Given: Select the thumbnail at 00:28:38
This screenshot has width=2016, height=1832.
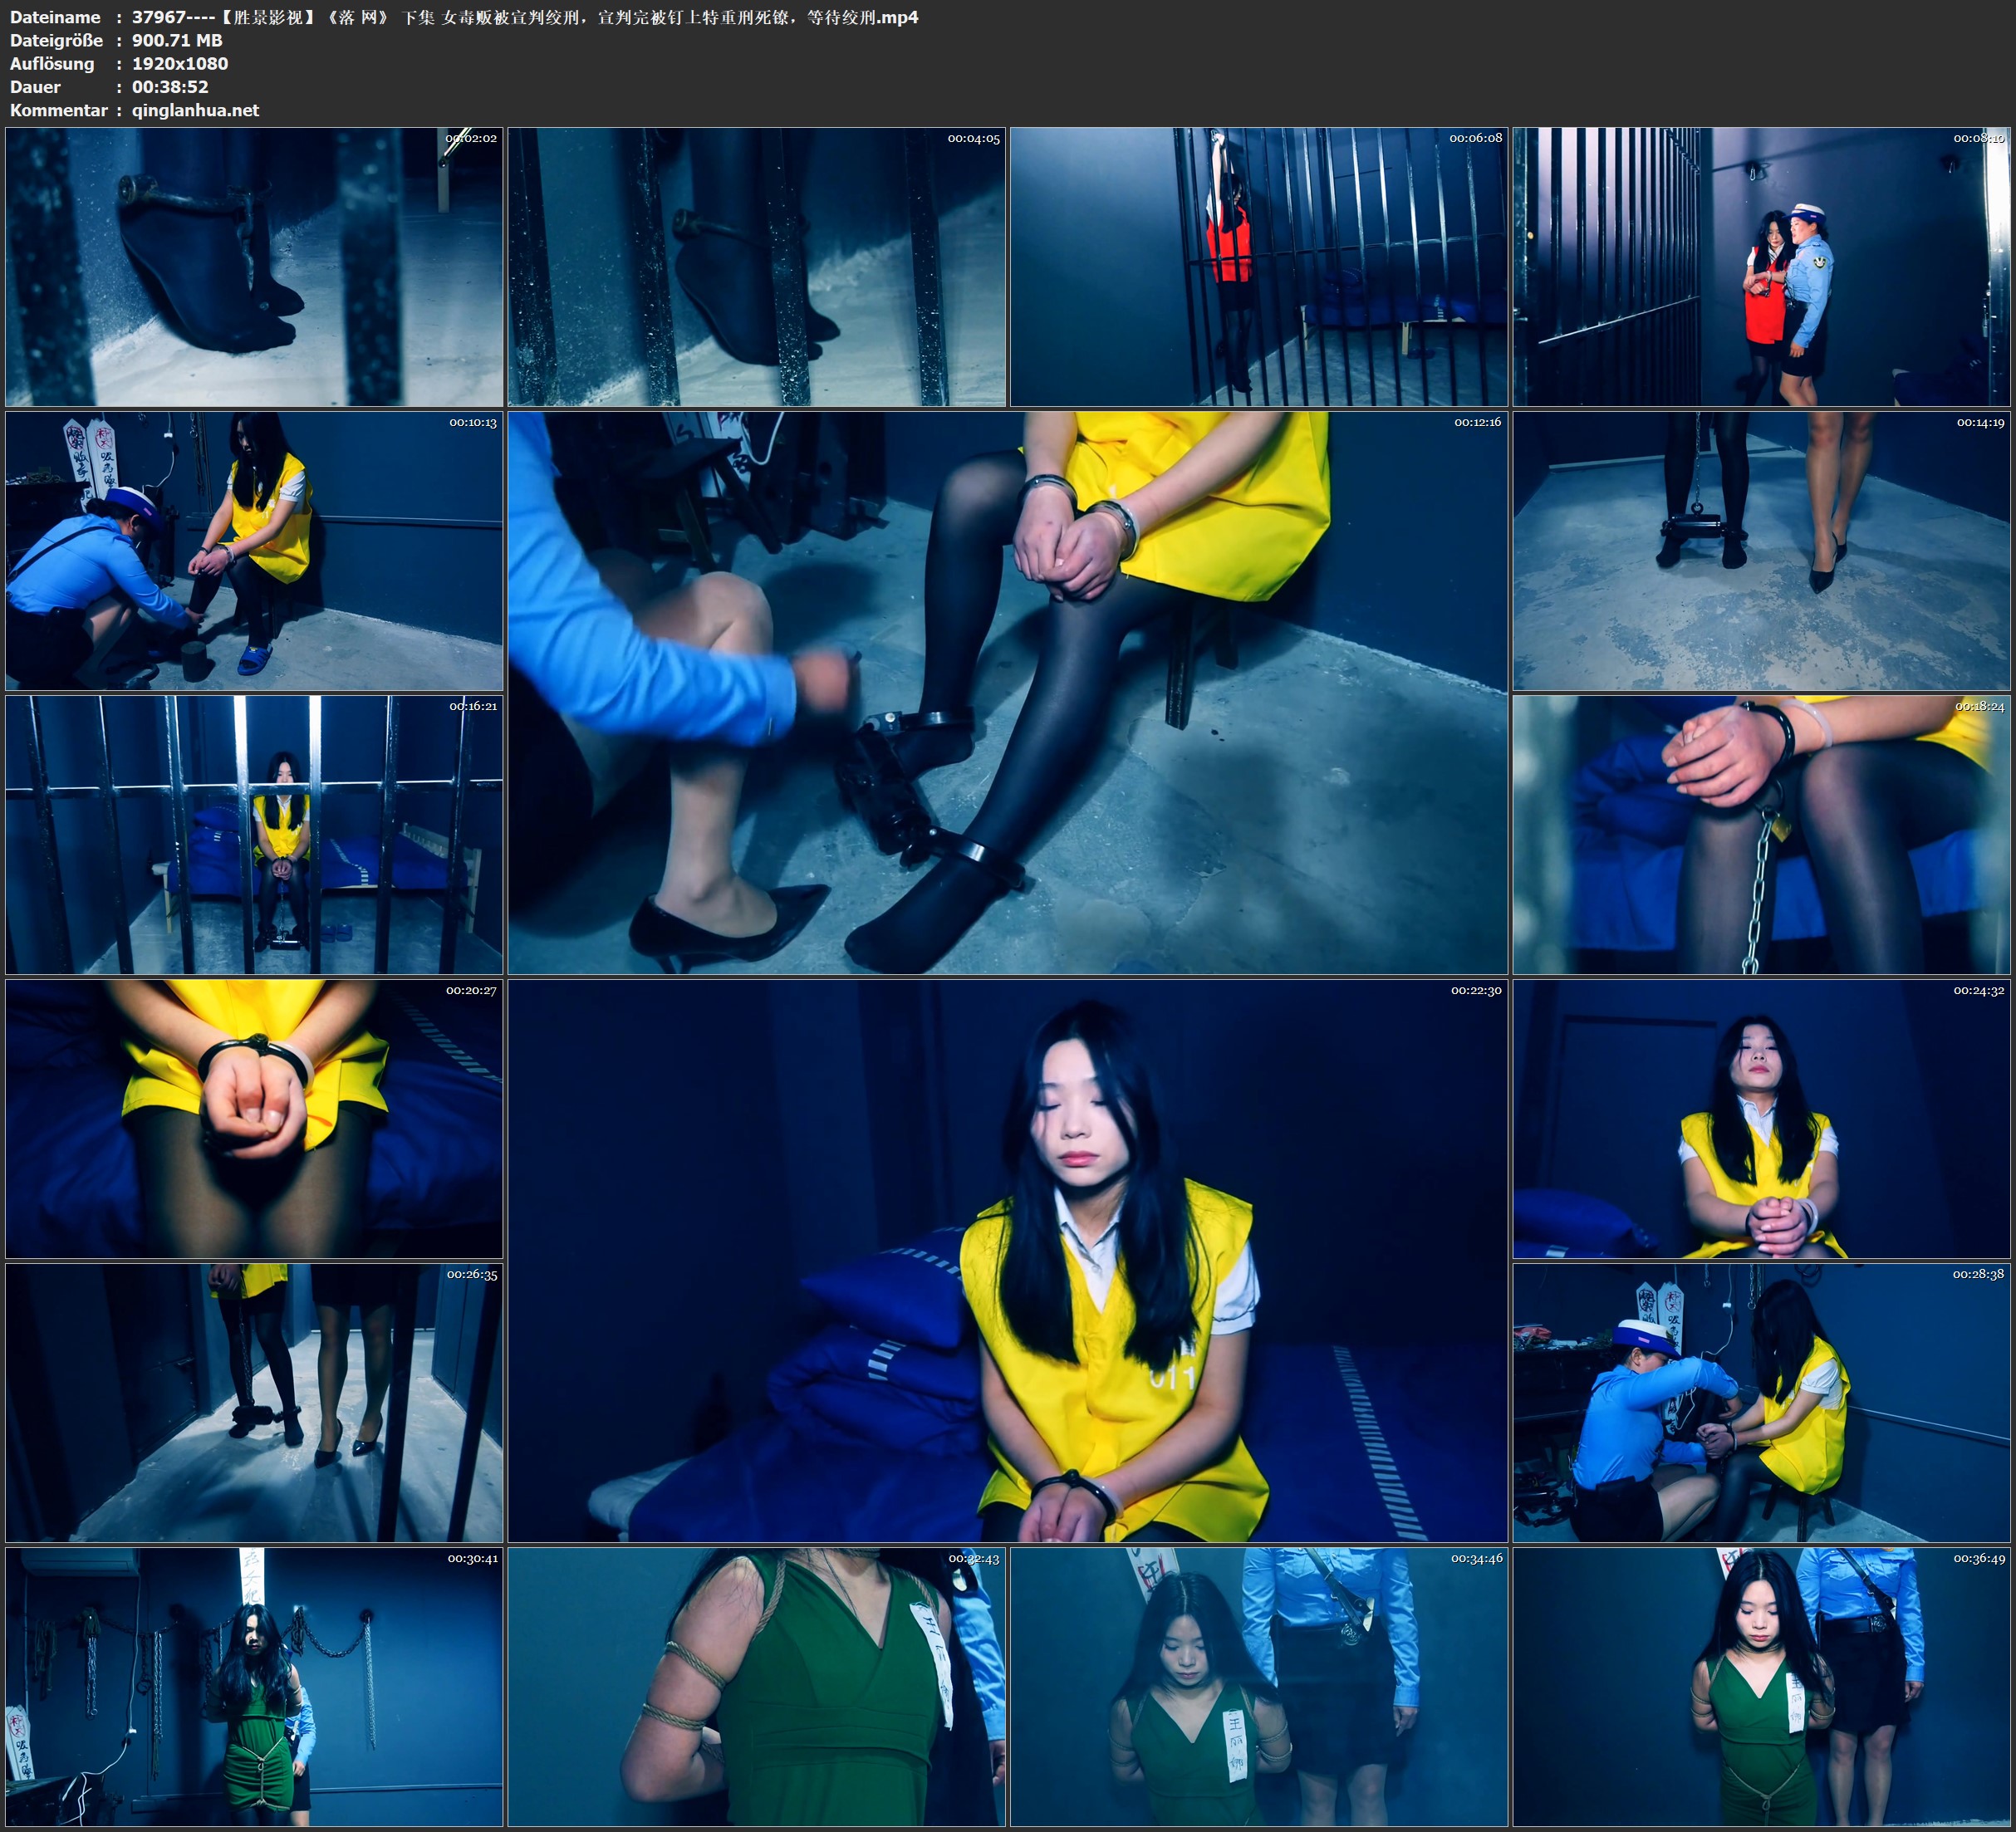Looking at the screenshot, I should [x=1761, y=1403].
